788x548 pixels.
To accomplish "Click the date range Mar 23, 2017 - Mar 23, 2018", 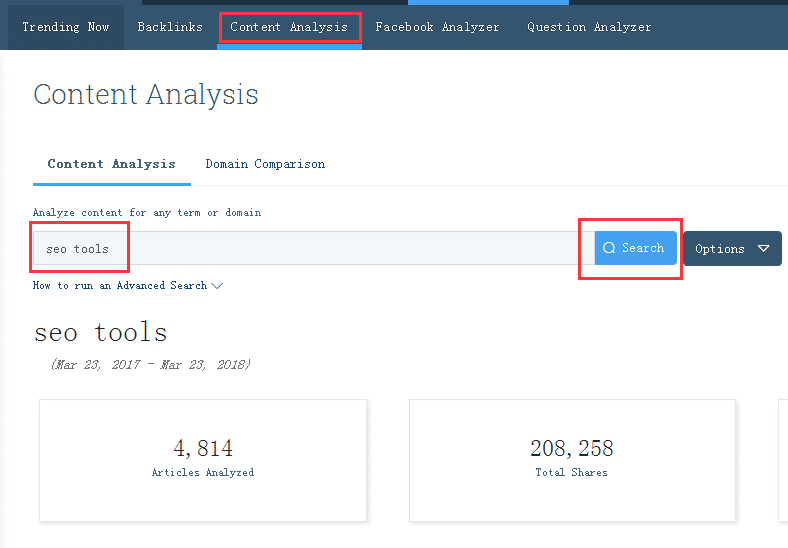I will [x=150, y=364].
